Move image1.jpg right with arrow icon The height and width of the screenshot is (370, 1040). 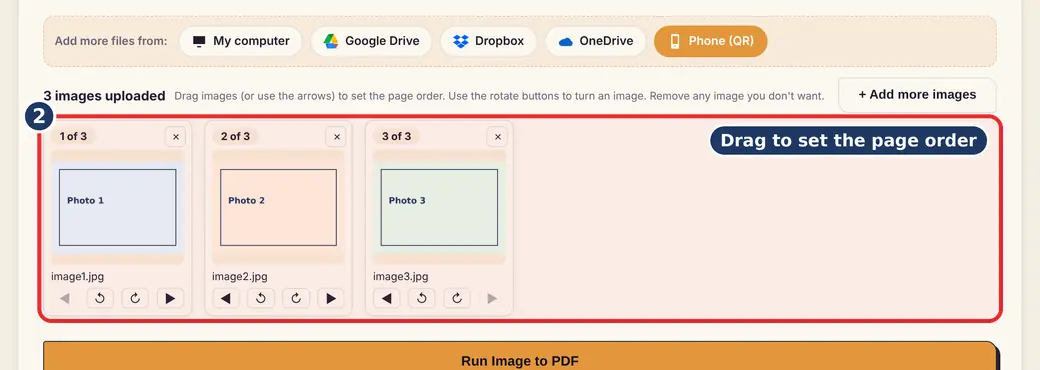(170, 298)
